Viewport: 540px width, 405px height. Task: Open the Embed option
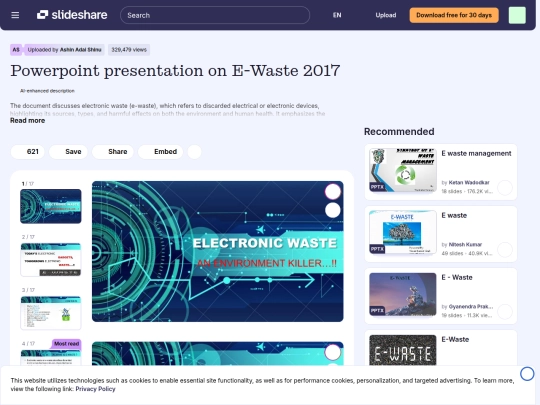[160, 152]
